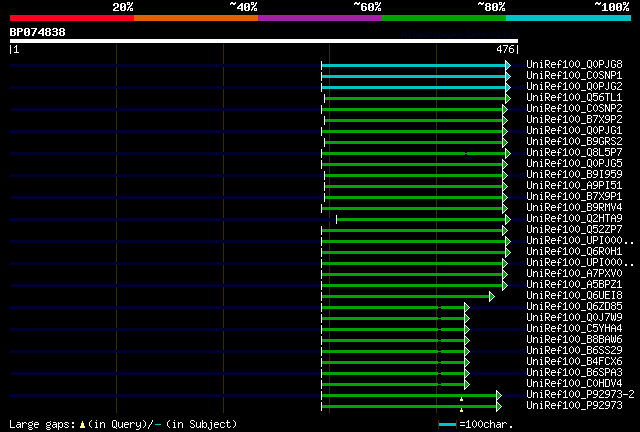Select the UniRef100_Q0J7W9 label
Viewport: 640px width, 432px height.
pyautogui.click(x=574, y=318)
